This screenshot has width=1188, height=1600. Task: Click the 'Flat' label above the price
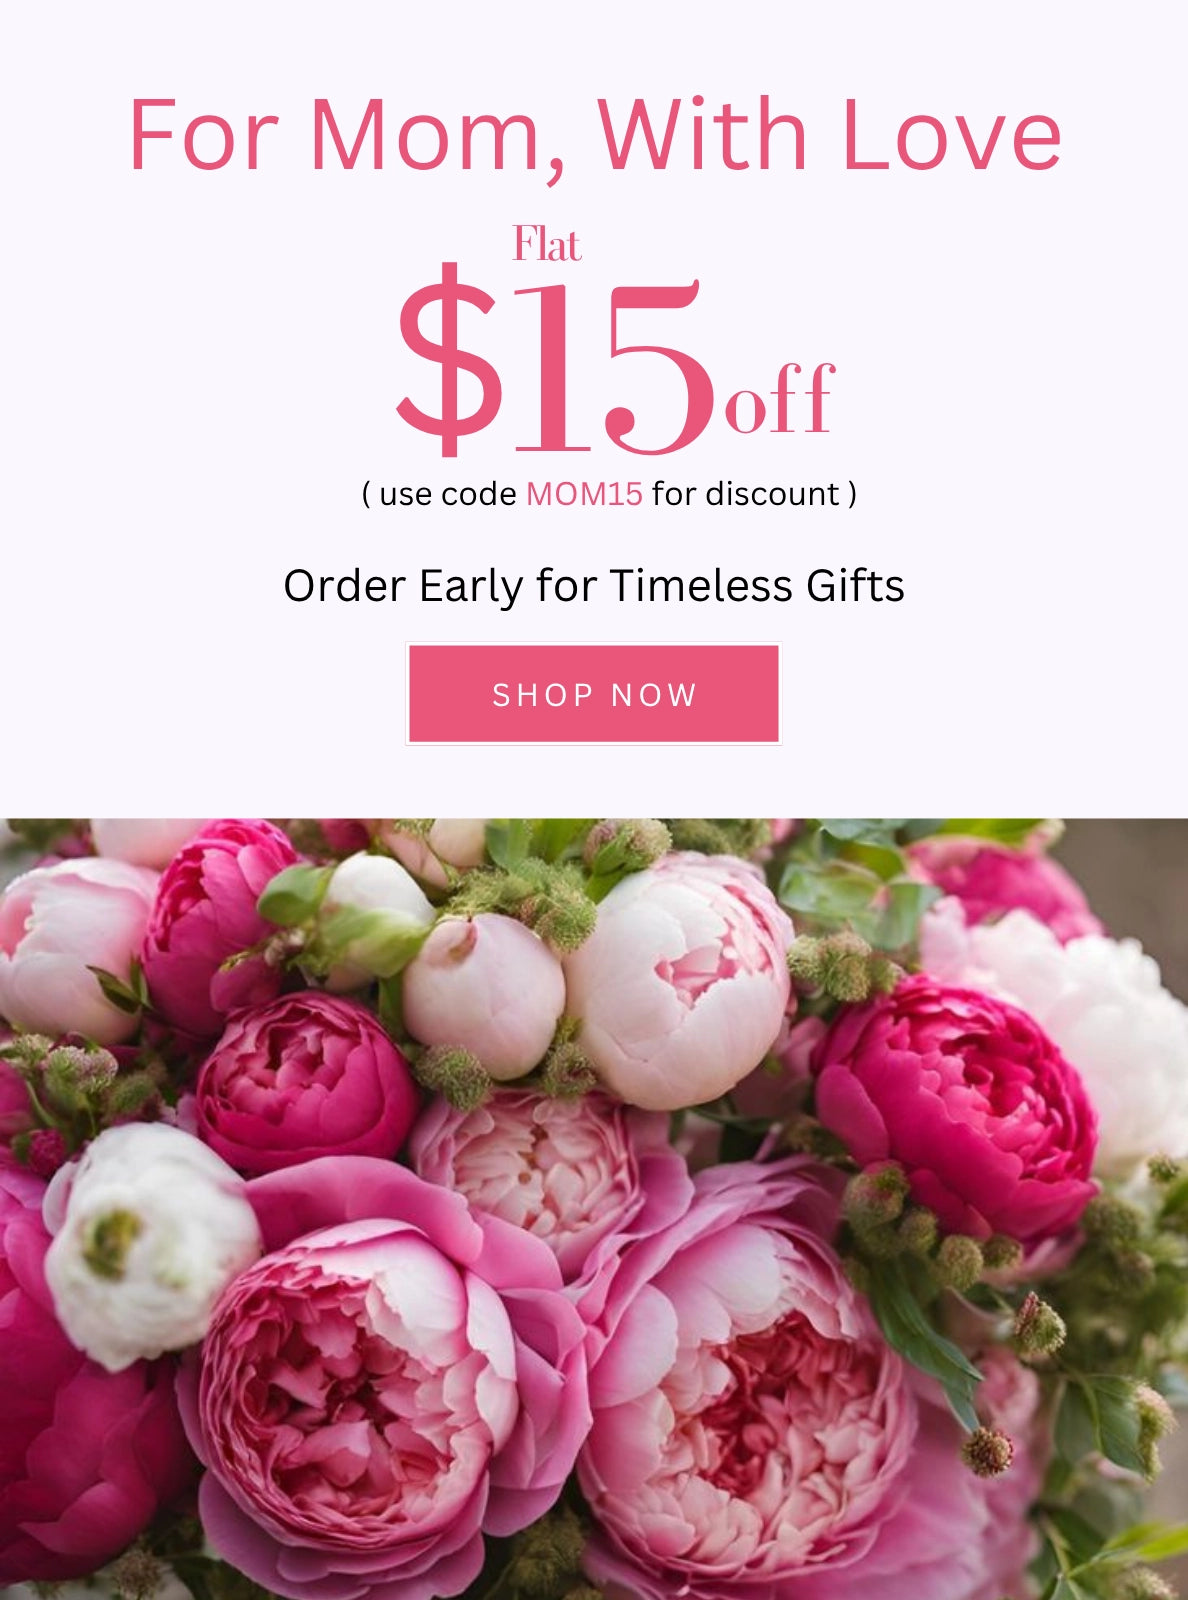(546, 244)
